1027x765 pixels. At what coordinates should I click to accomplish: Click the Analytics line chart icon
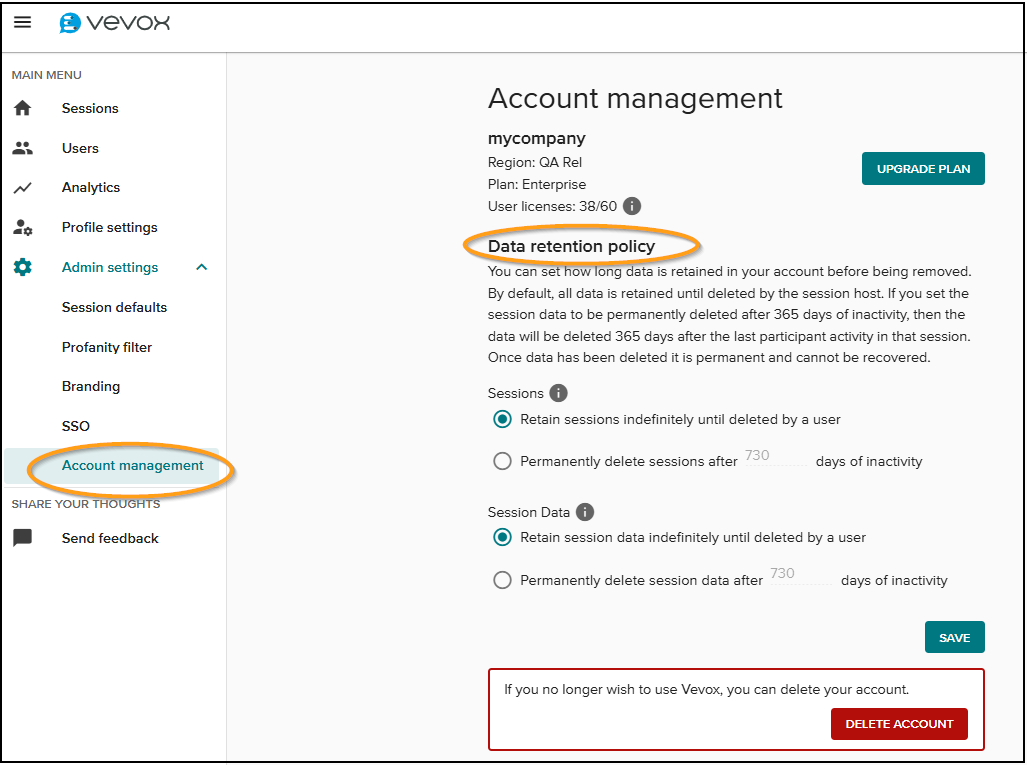[x=22, y=188]
